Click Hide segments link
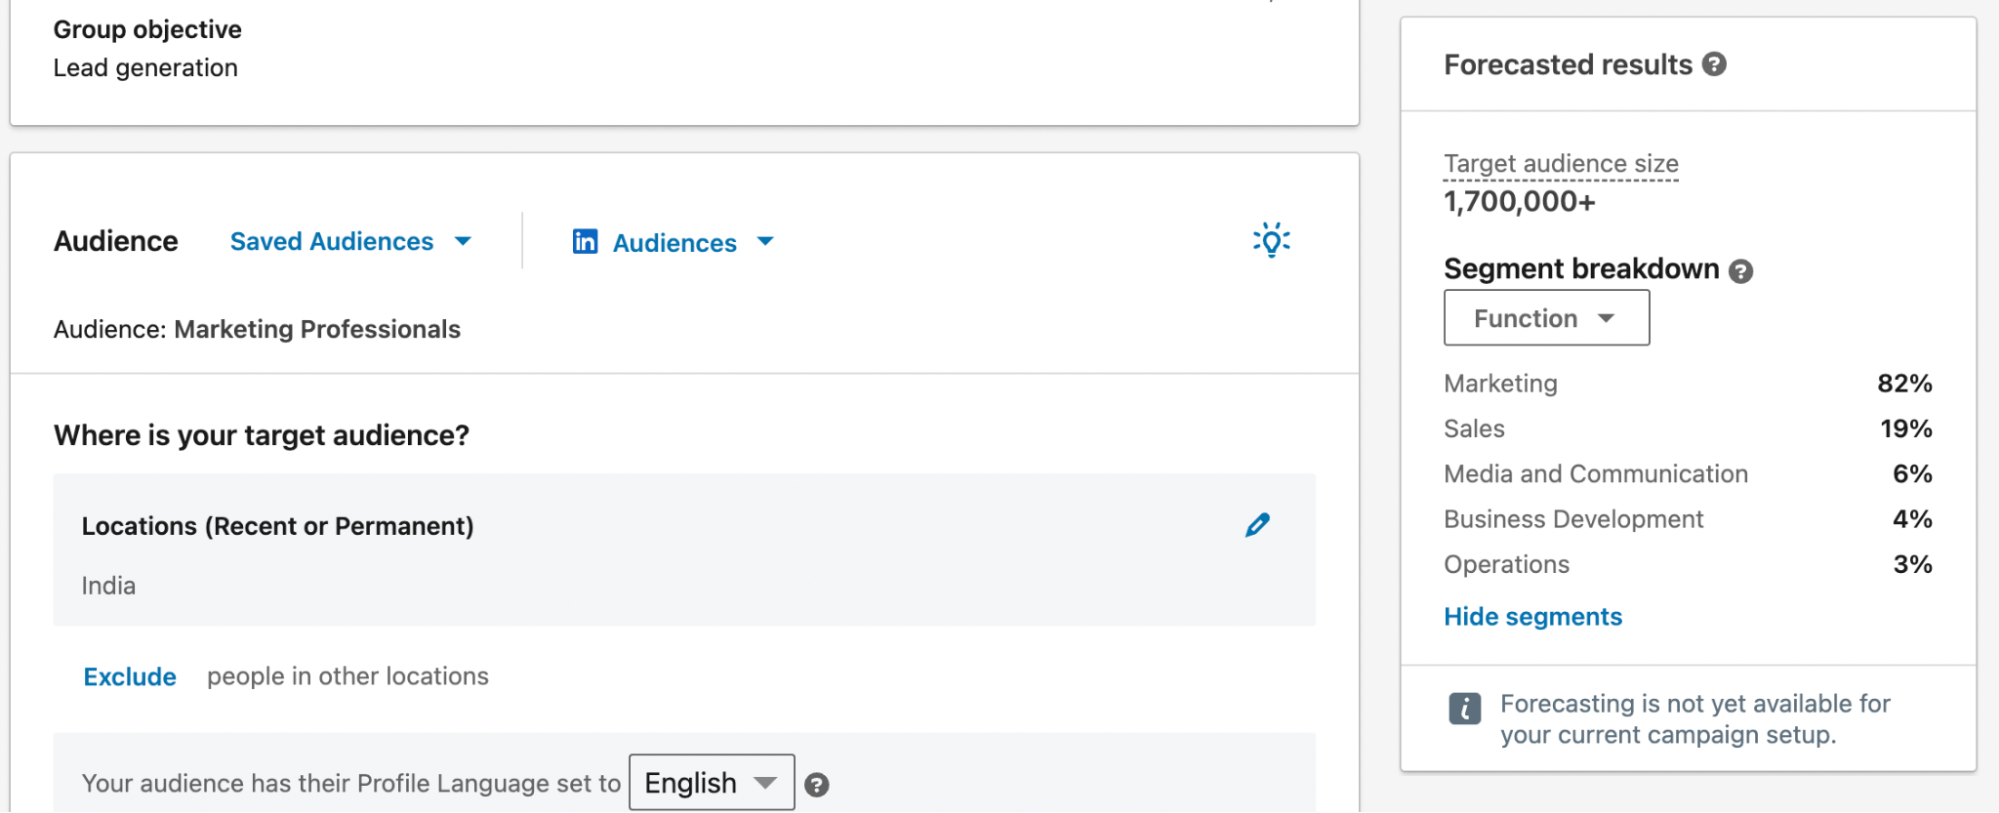Screen dimensions: 1999x813 click(x=1533, y=617)
